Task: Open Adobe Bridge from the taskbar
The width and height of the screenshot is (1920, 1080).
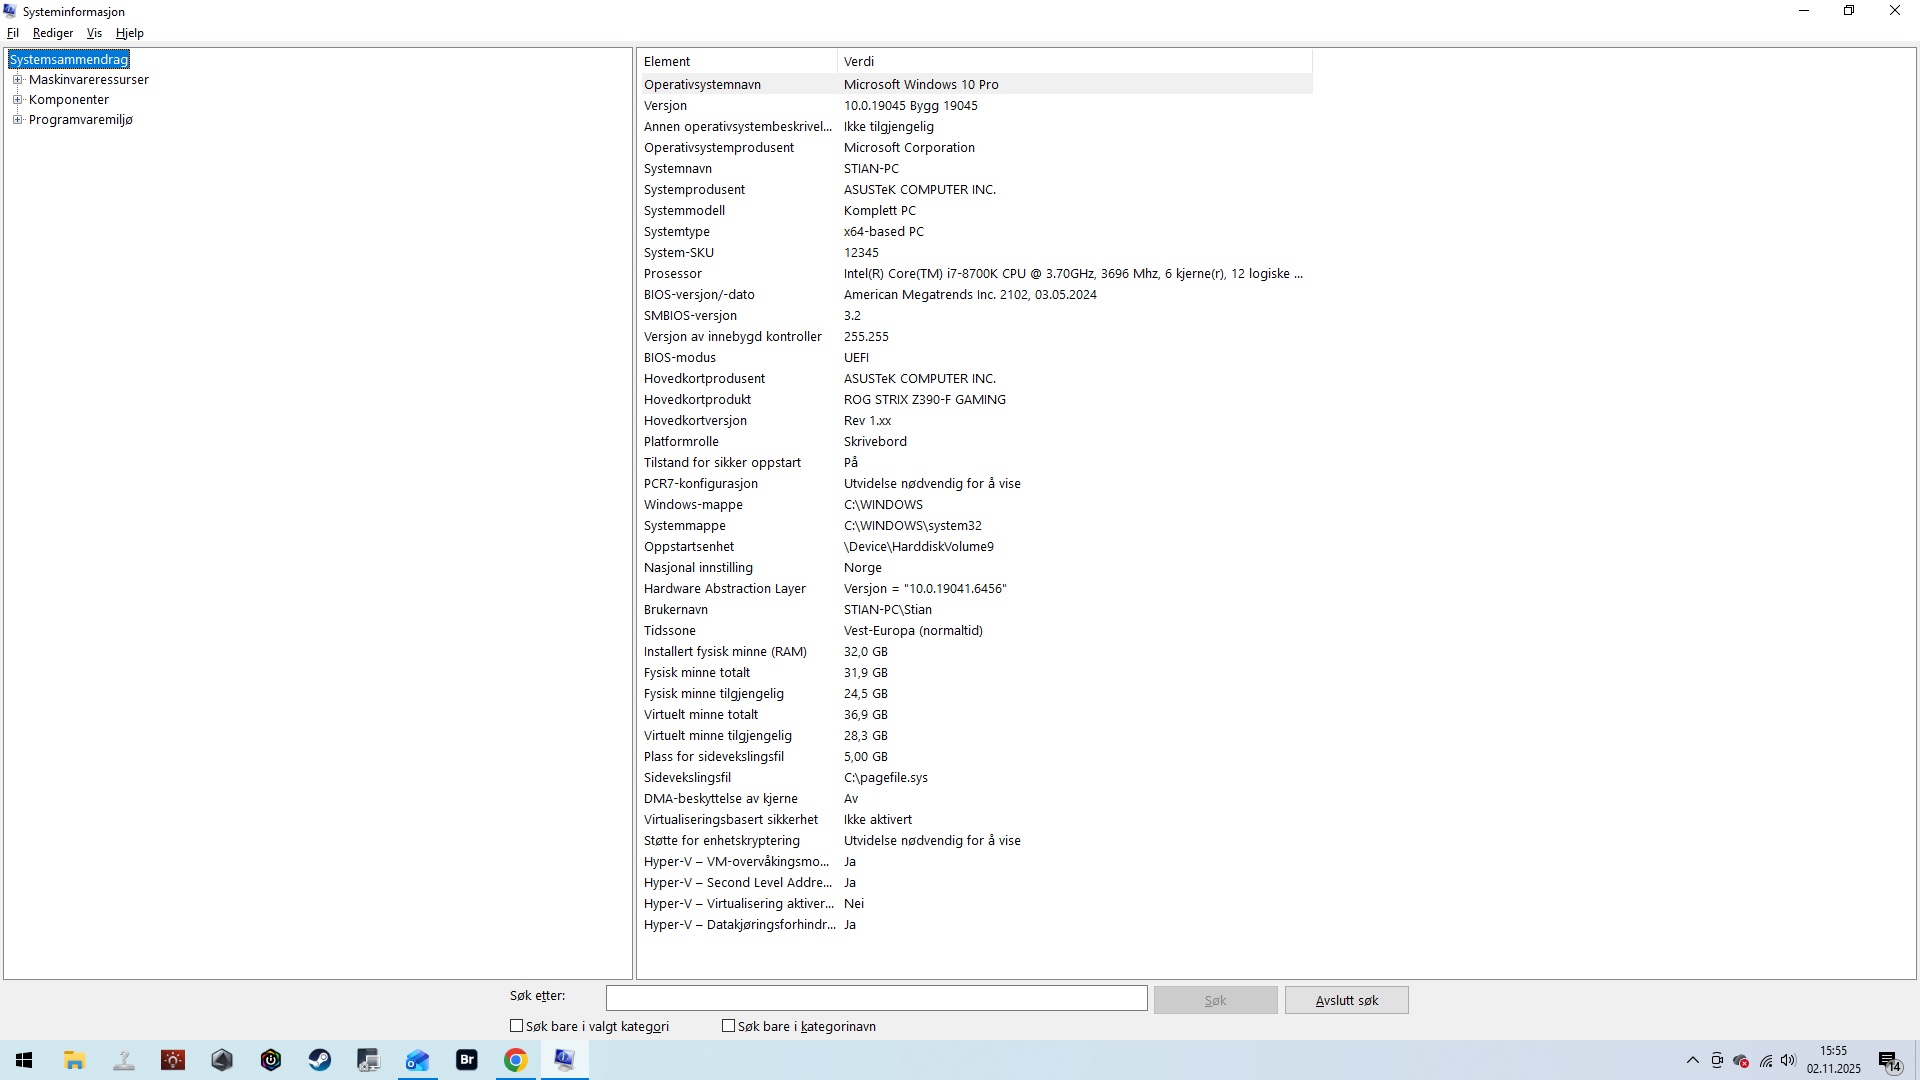Action: pos(467,1060)
